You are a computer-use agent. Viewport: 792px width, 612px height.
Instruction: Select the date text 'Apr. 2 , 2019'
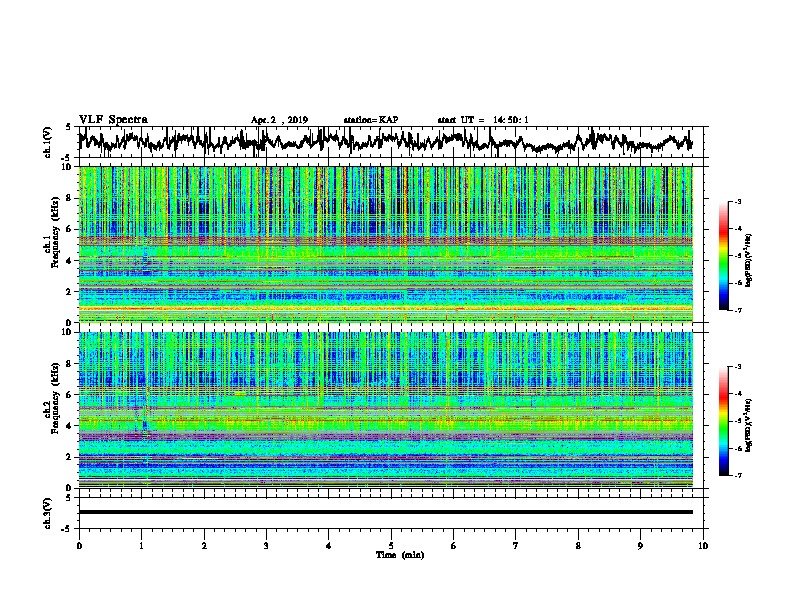[279, 120]
